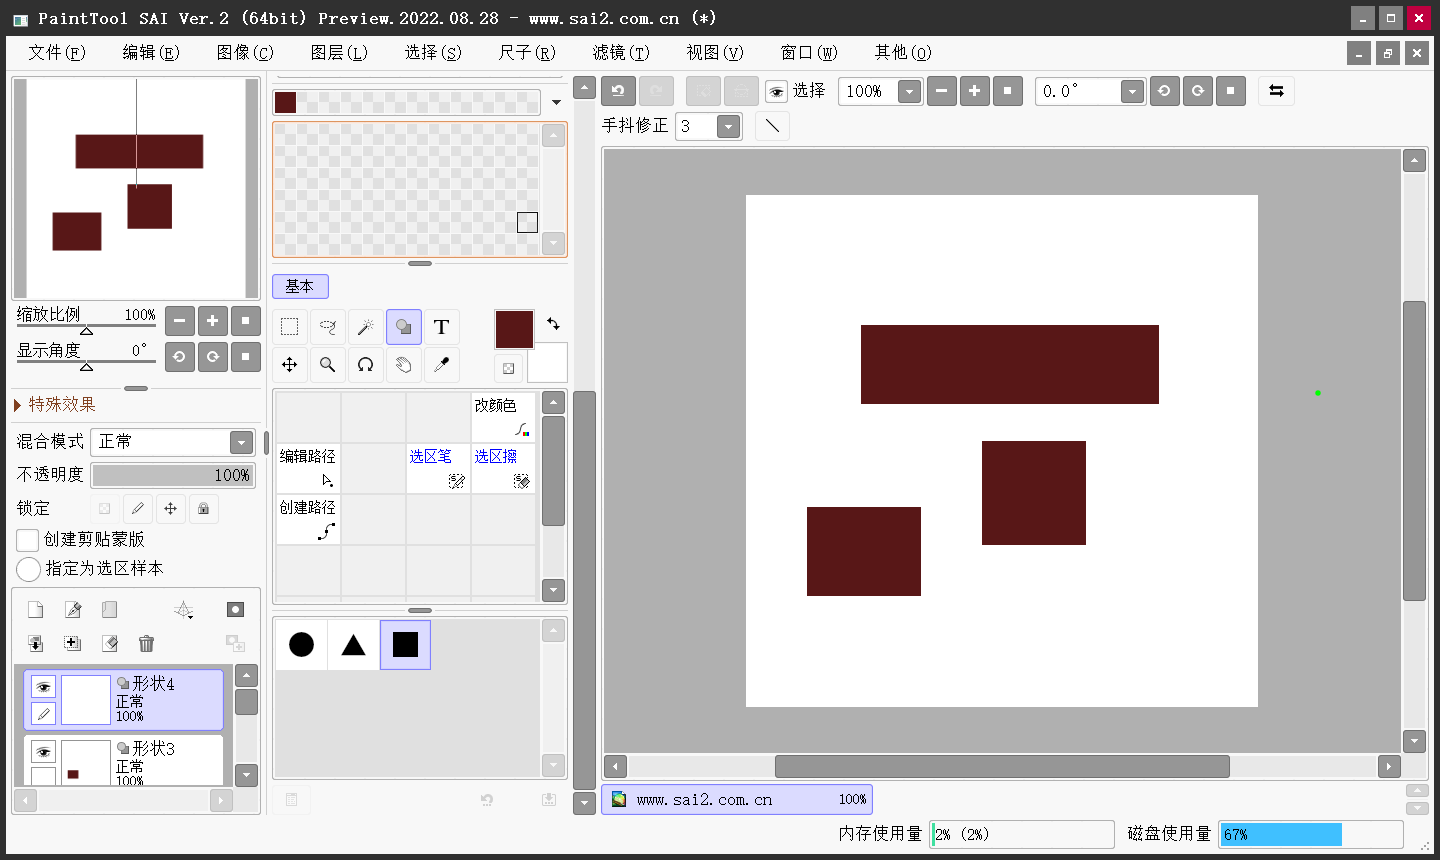The image size is (1440, 860).
Task: Open the 视图 menu
Action: pos(715,52)
